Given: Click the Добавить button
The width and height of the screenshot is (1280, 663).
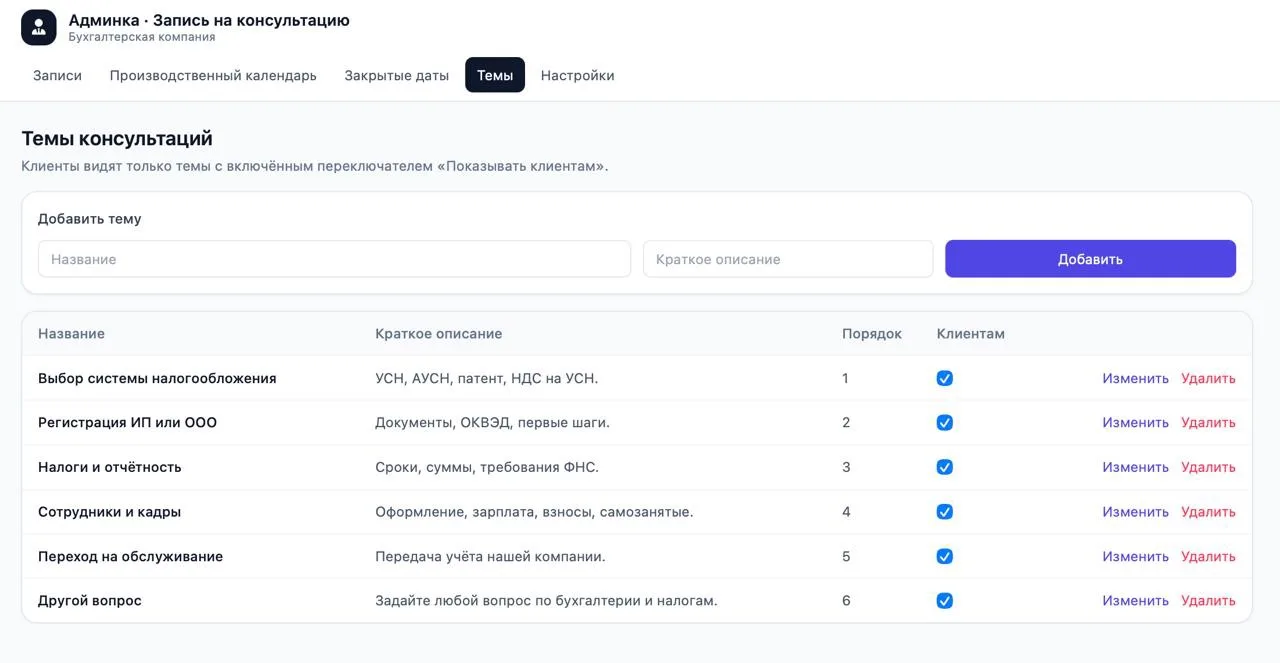Looking at the screenshot, I should click(1090, 259).
